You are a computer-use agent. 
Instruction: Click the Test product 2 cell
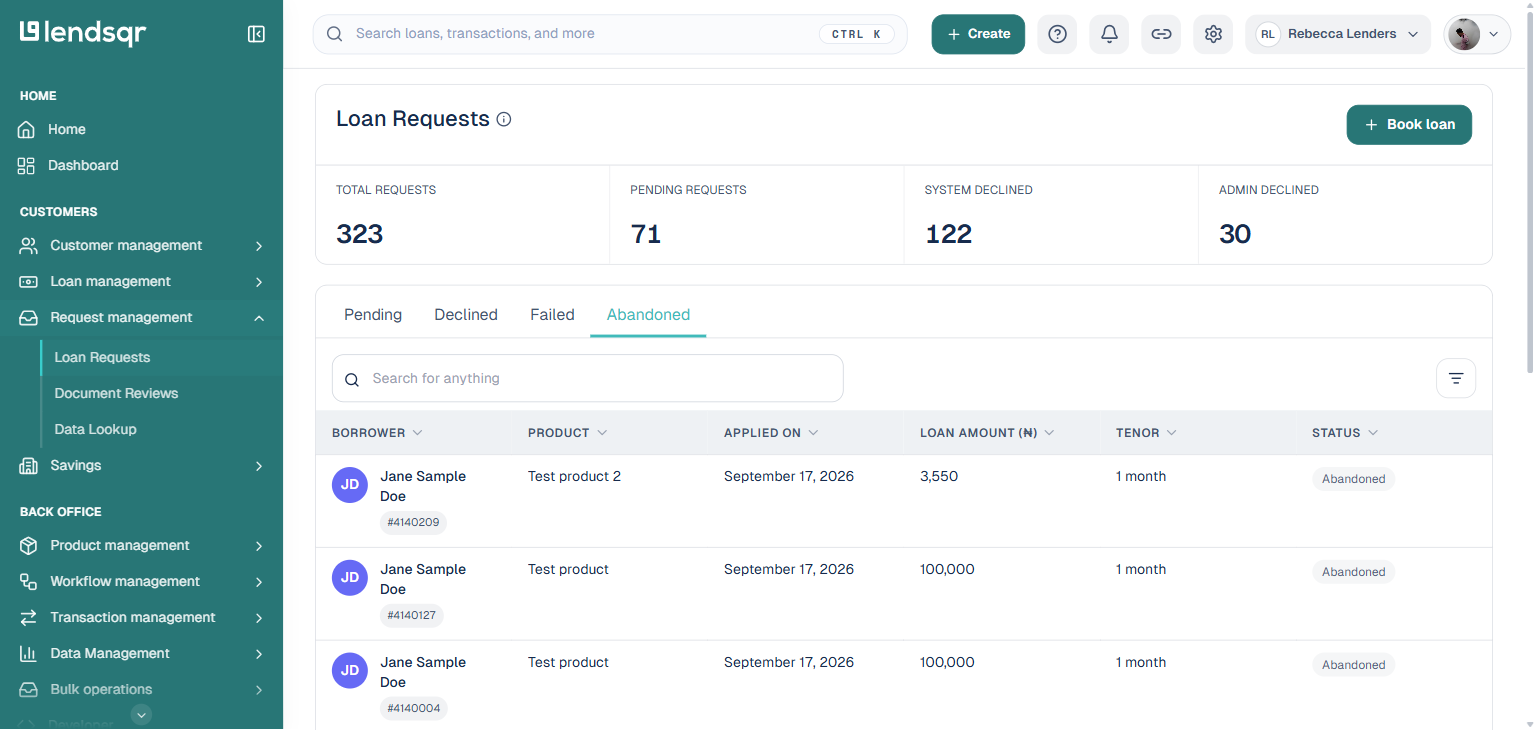[574, 477]
